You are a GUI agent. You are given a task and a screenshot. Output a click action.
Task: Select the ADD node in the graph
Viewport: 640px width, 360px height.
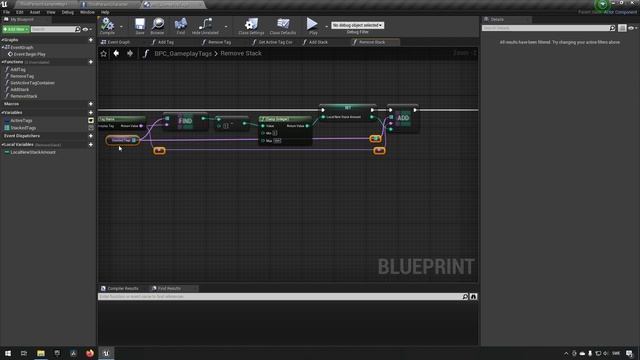tap(403, 118)
